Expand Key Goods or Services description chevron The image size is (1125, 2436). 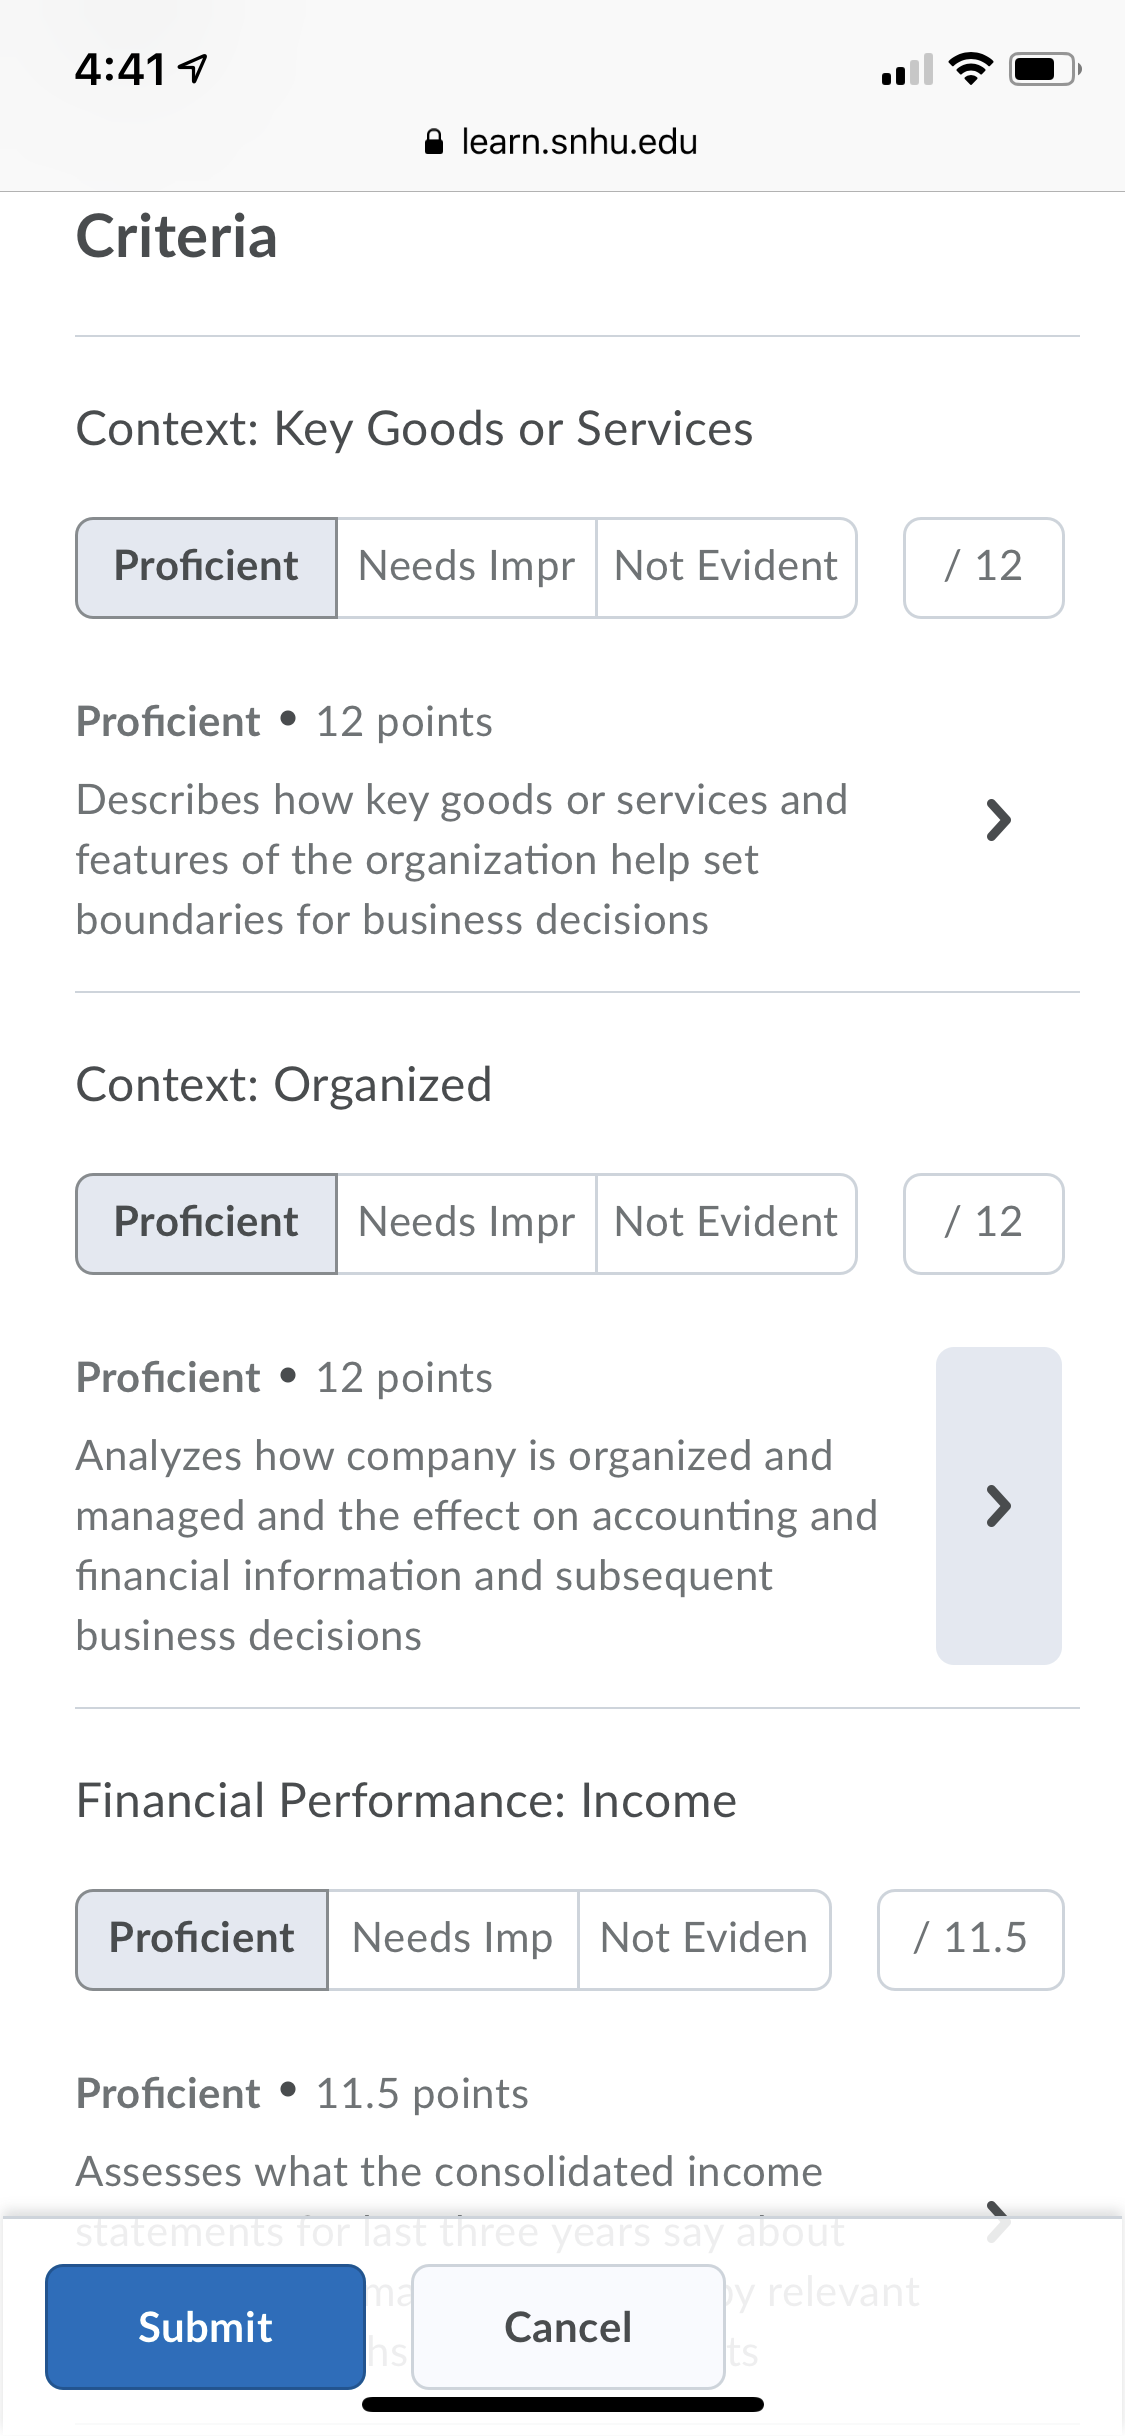(998, 820)
